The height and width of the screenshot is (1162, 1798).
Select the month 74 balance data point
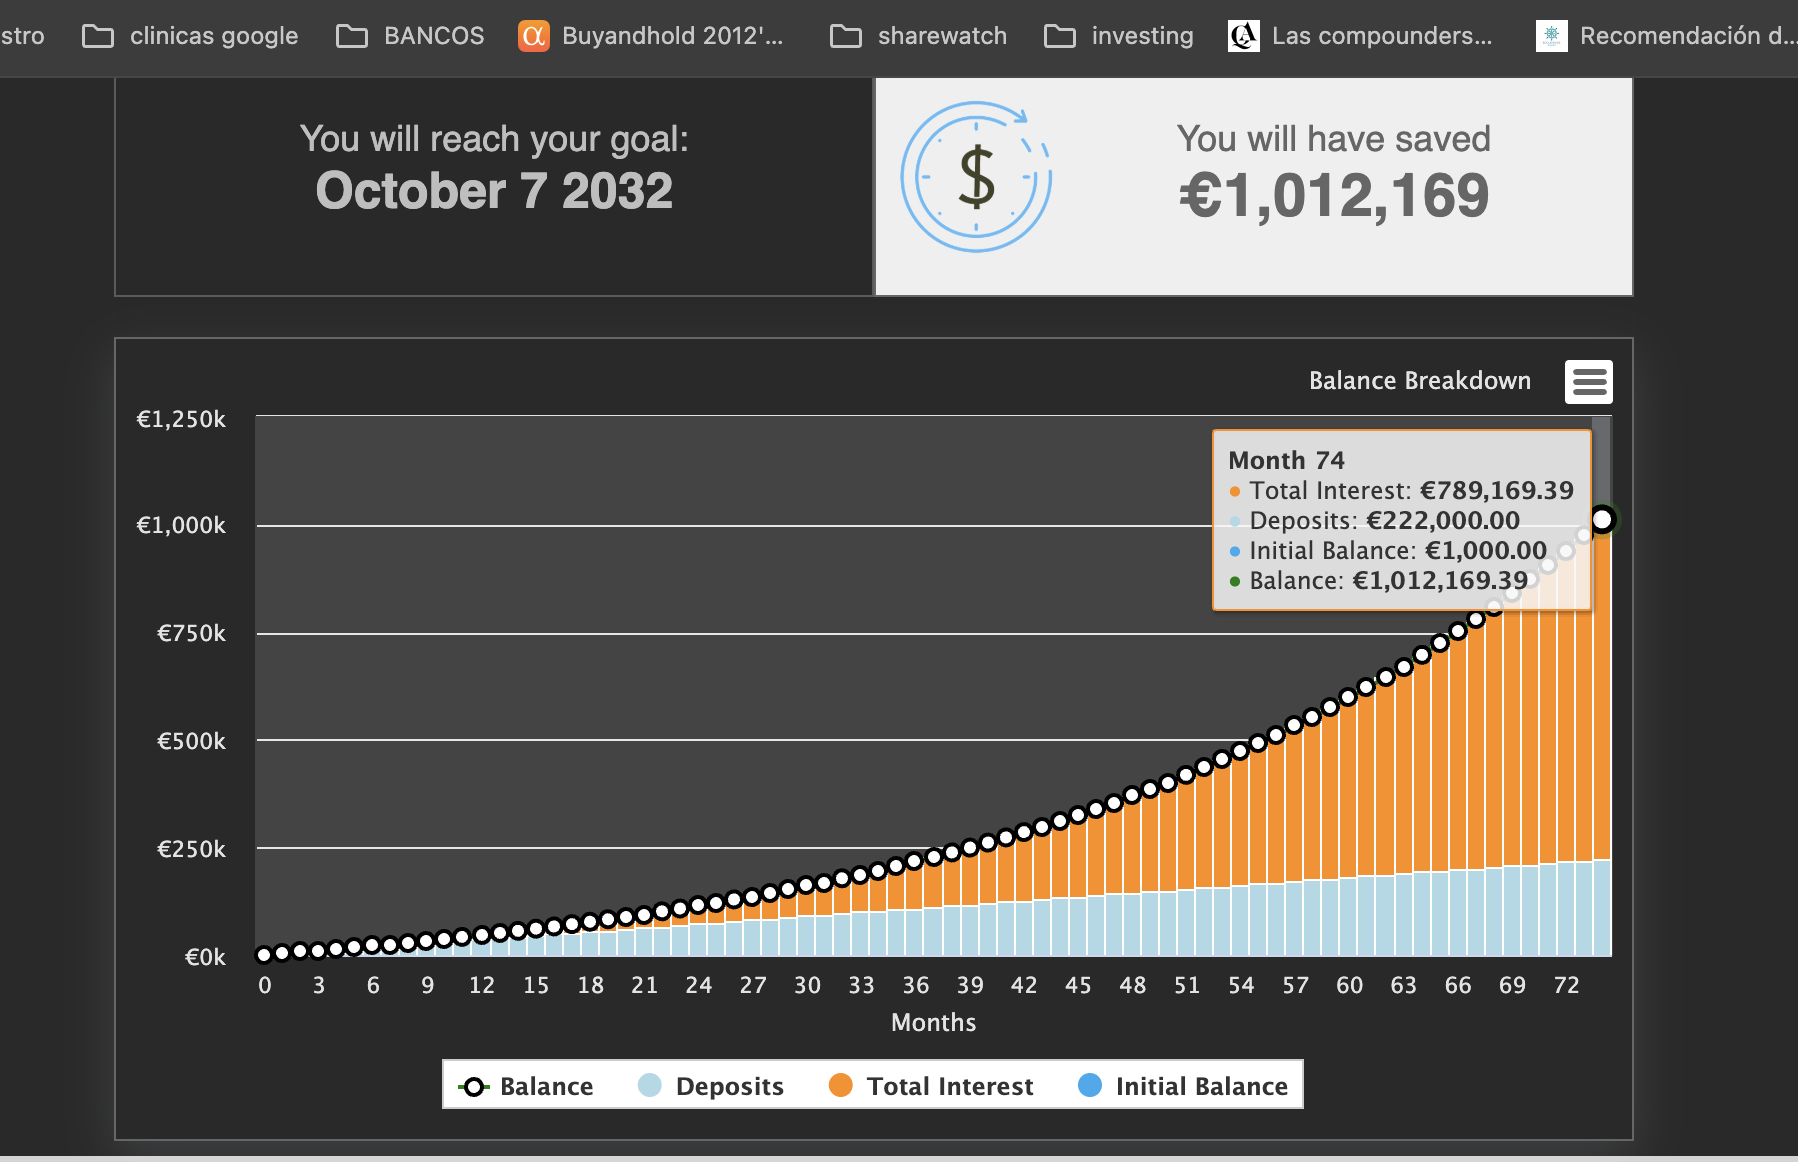point(1602,519)
